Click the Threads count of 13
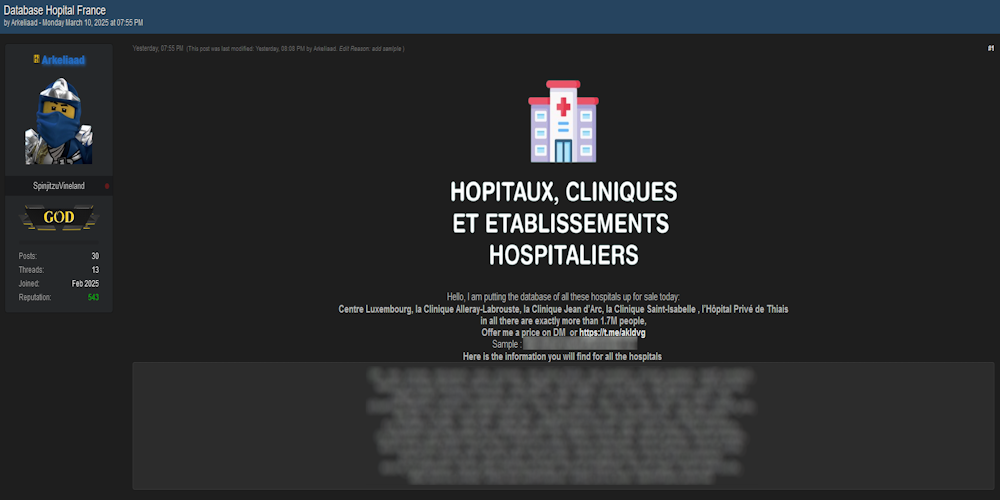Viewport: 1000px width, 500px height. (94, 270)
